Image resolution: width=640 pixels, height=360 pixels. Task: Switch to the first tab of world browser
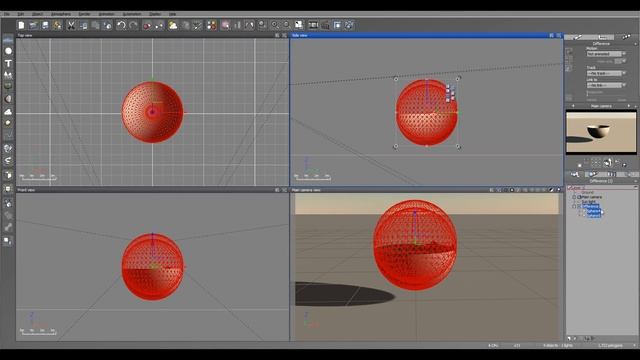click(575, 175)
